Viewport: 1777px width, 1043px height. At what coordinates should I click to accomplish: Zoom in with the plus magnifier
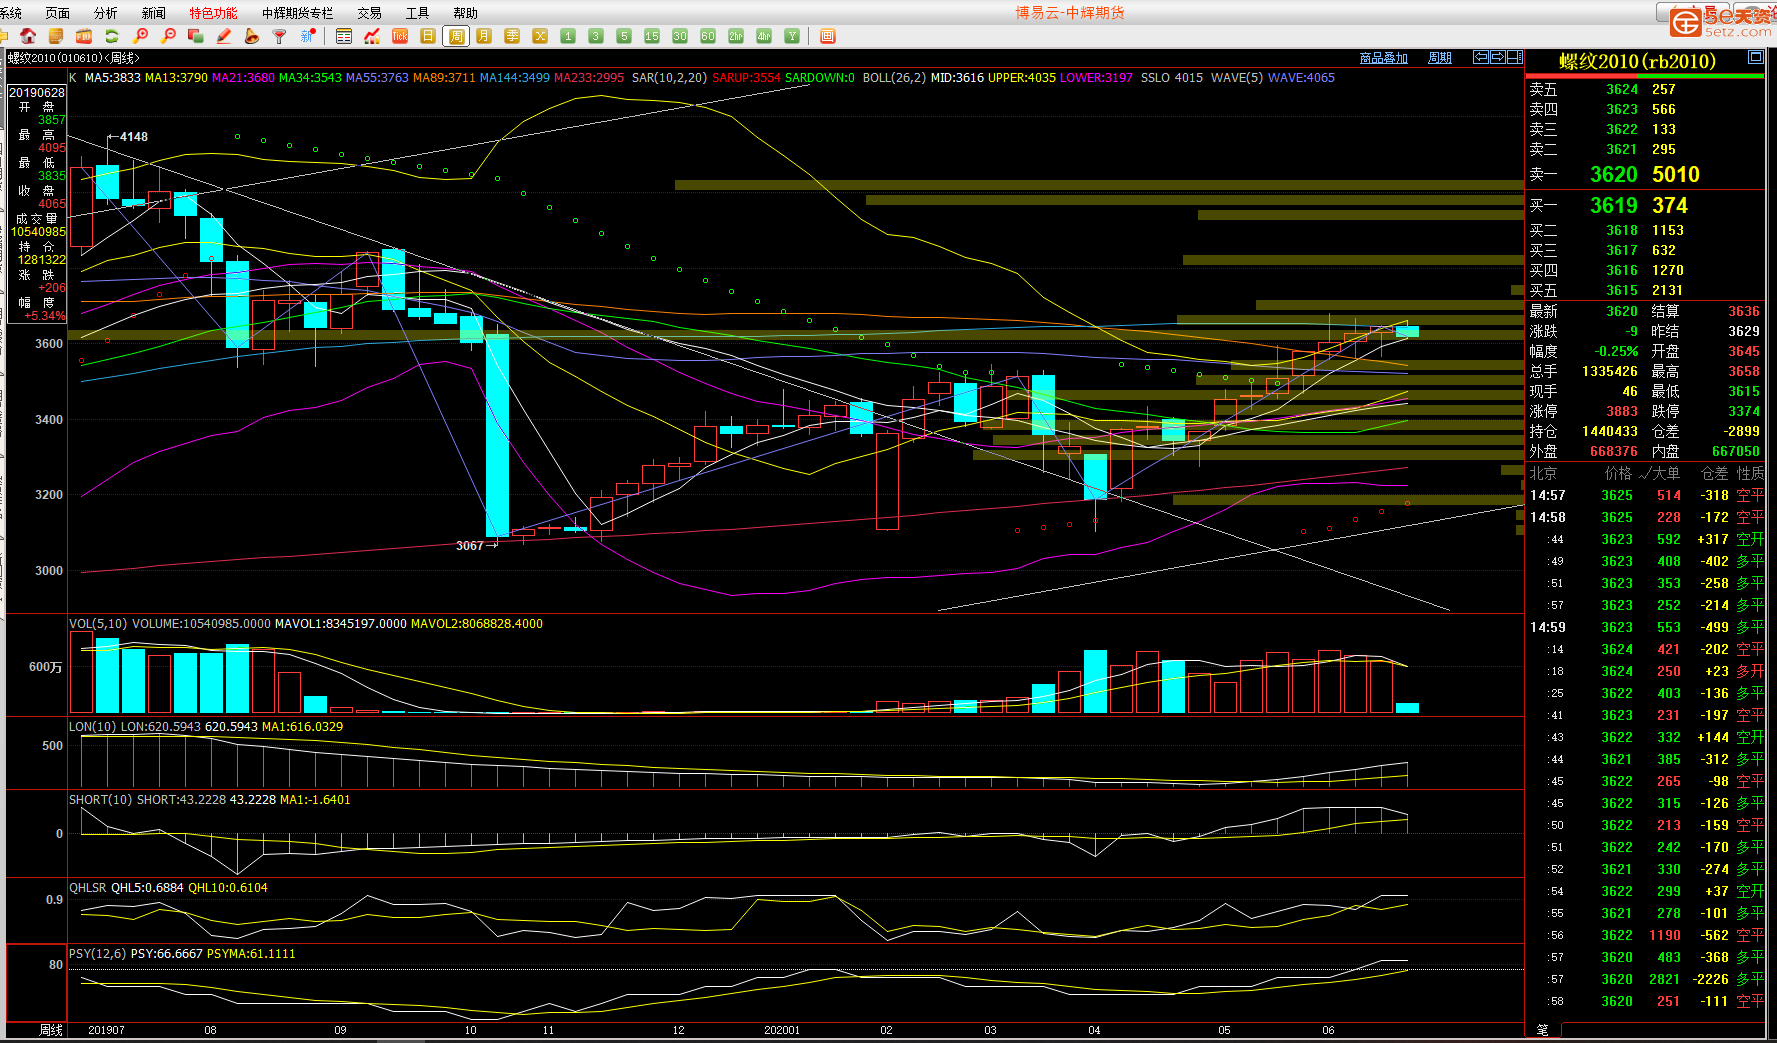[140, 36]
